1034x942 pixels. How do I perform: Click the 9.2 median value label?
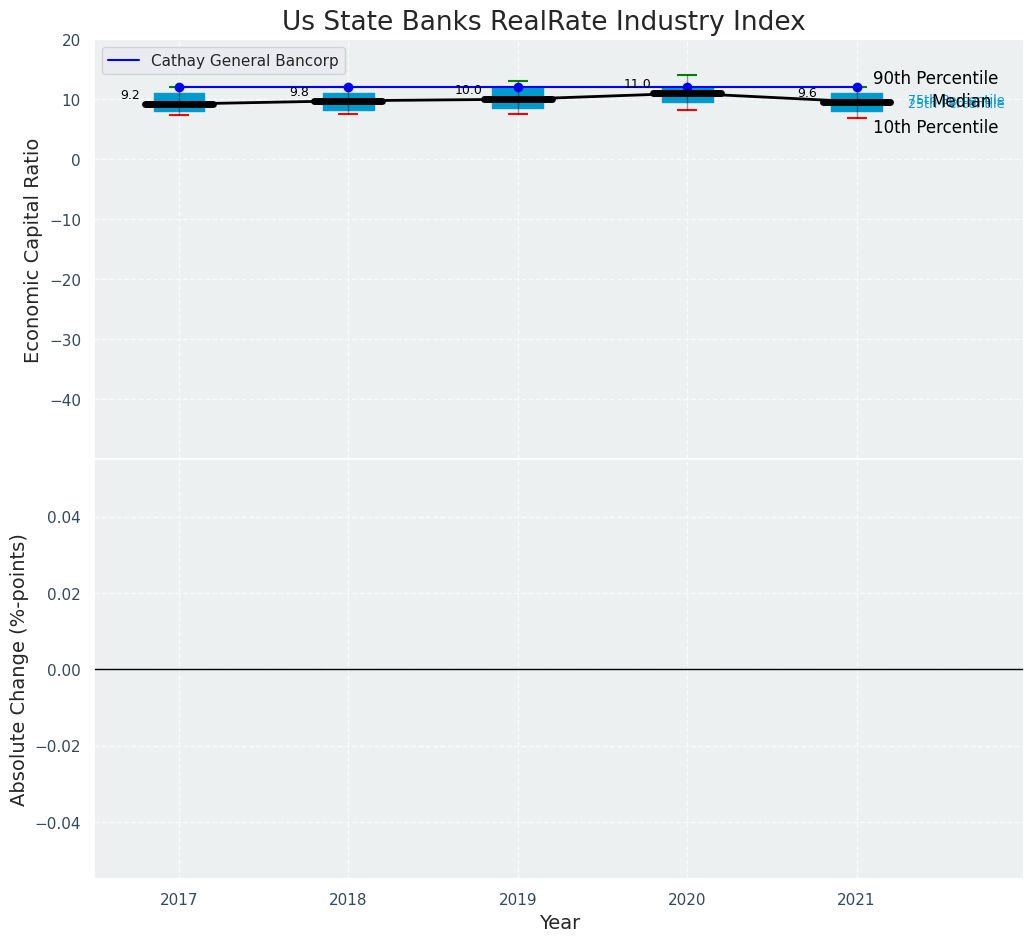click(130, 96)
